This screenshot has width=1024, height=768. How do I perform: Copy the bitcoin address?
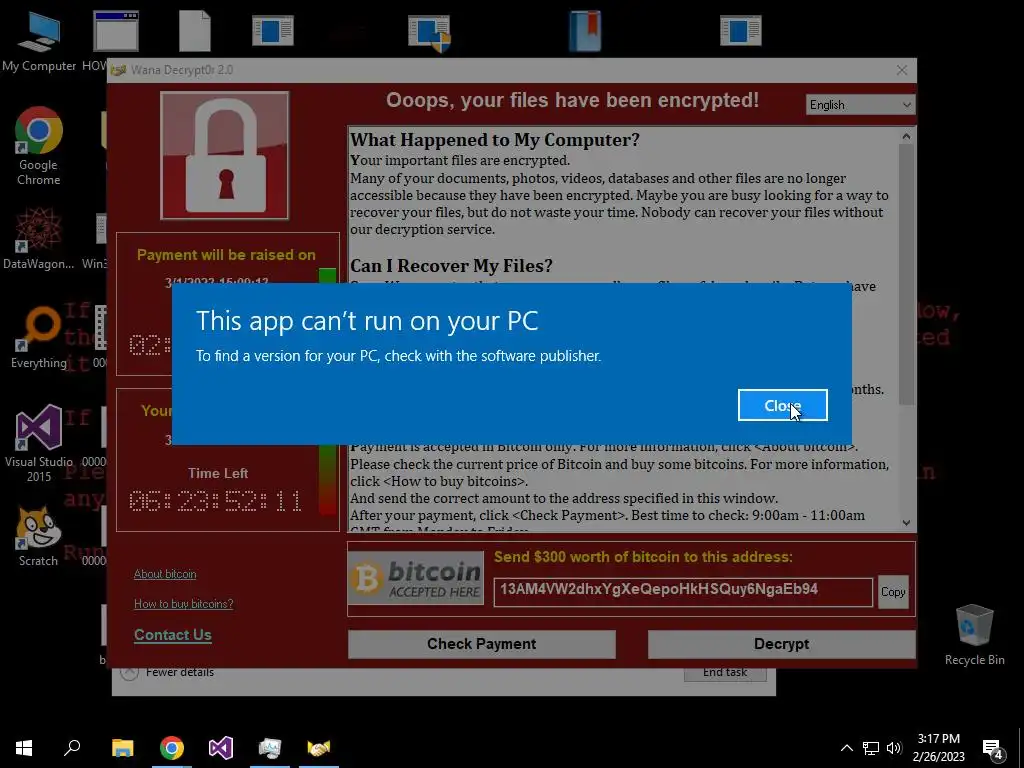tap(893, 592)
